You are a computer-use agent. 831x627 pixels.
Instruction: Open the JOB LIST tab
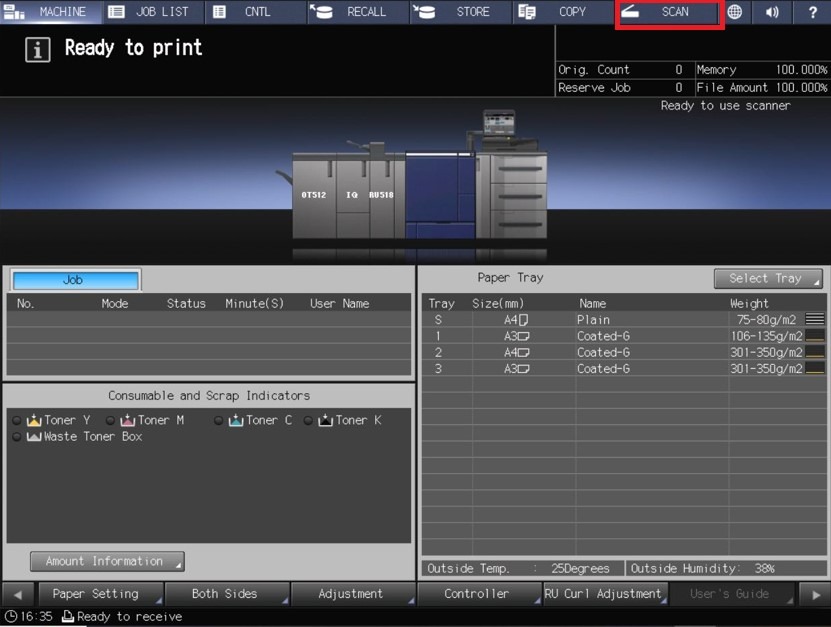pyautogui.click(x=152, y=12)
